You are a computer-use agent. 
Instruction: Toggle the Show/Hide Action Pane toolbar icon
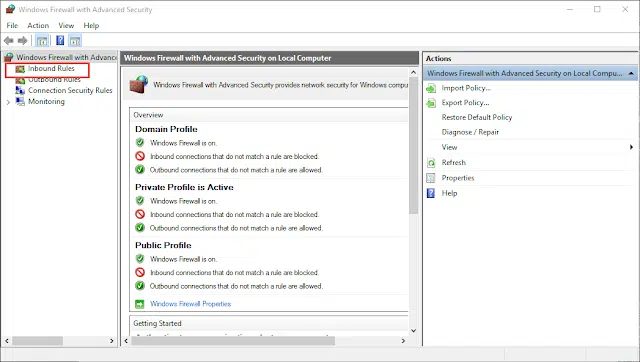(x=75, y=40)
